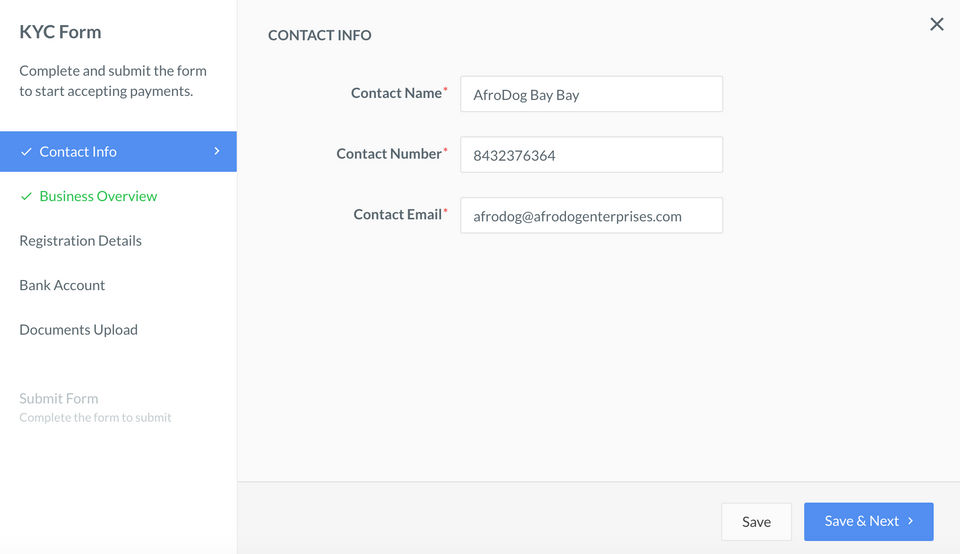The image size is (960, 554).
Task: Go to Registration Details section
Action: click(80, 241)
